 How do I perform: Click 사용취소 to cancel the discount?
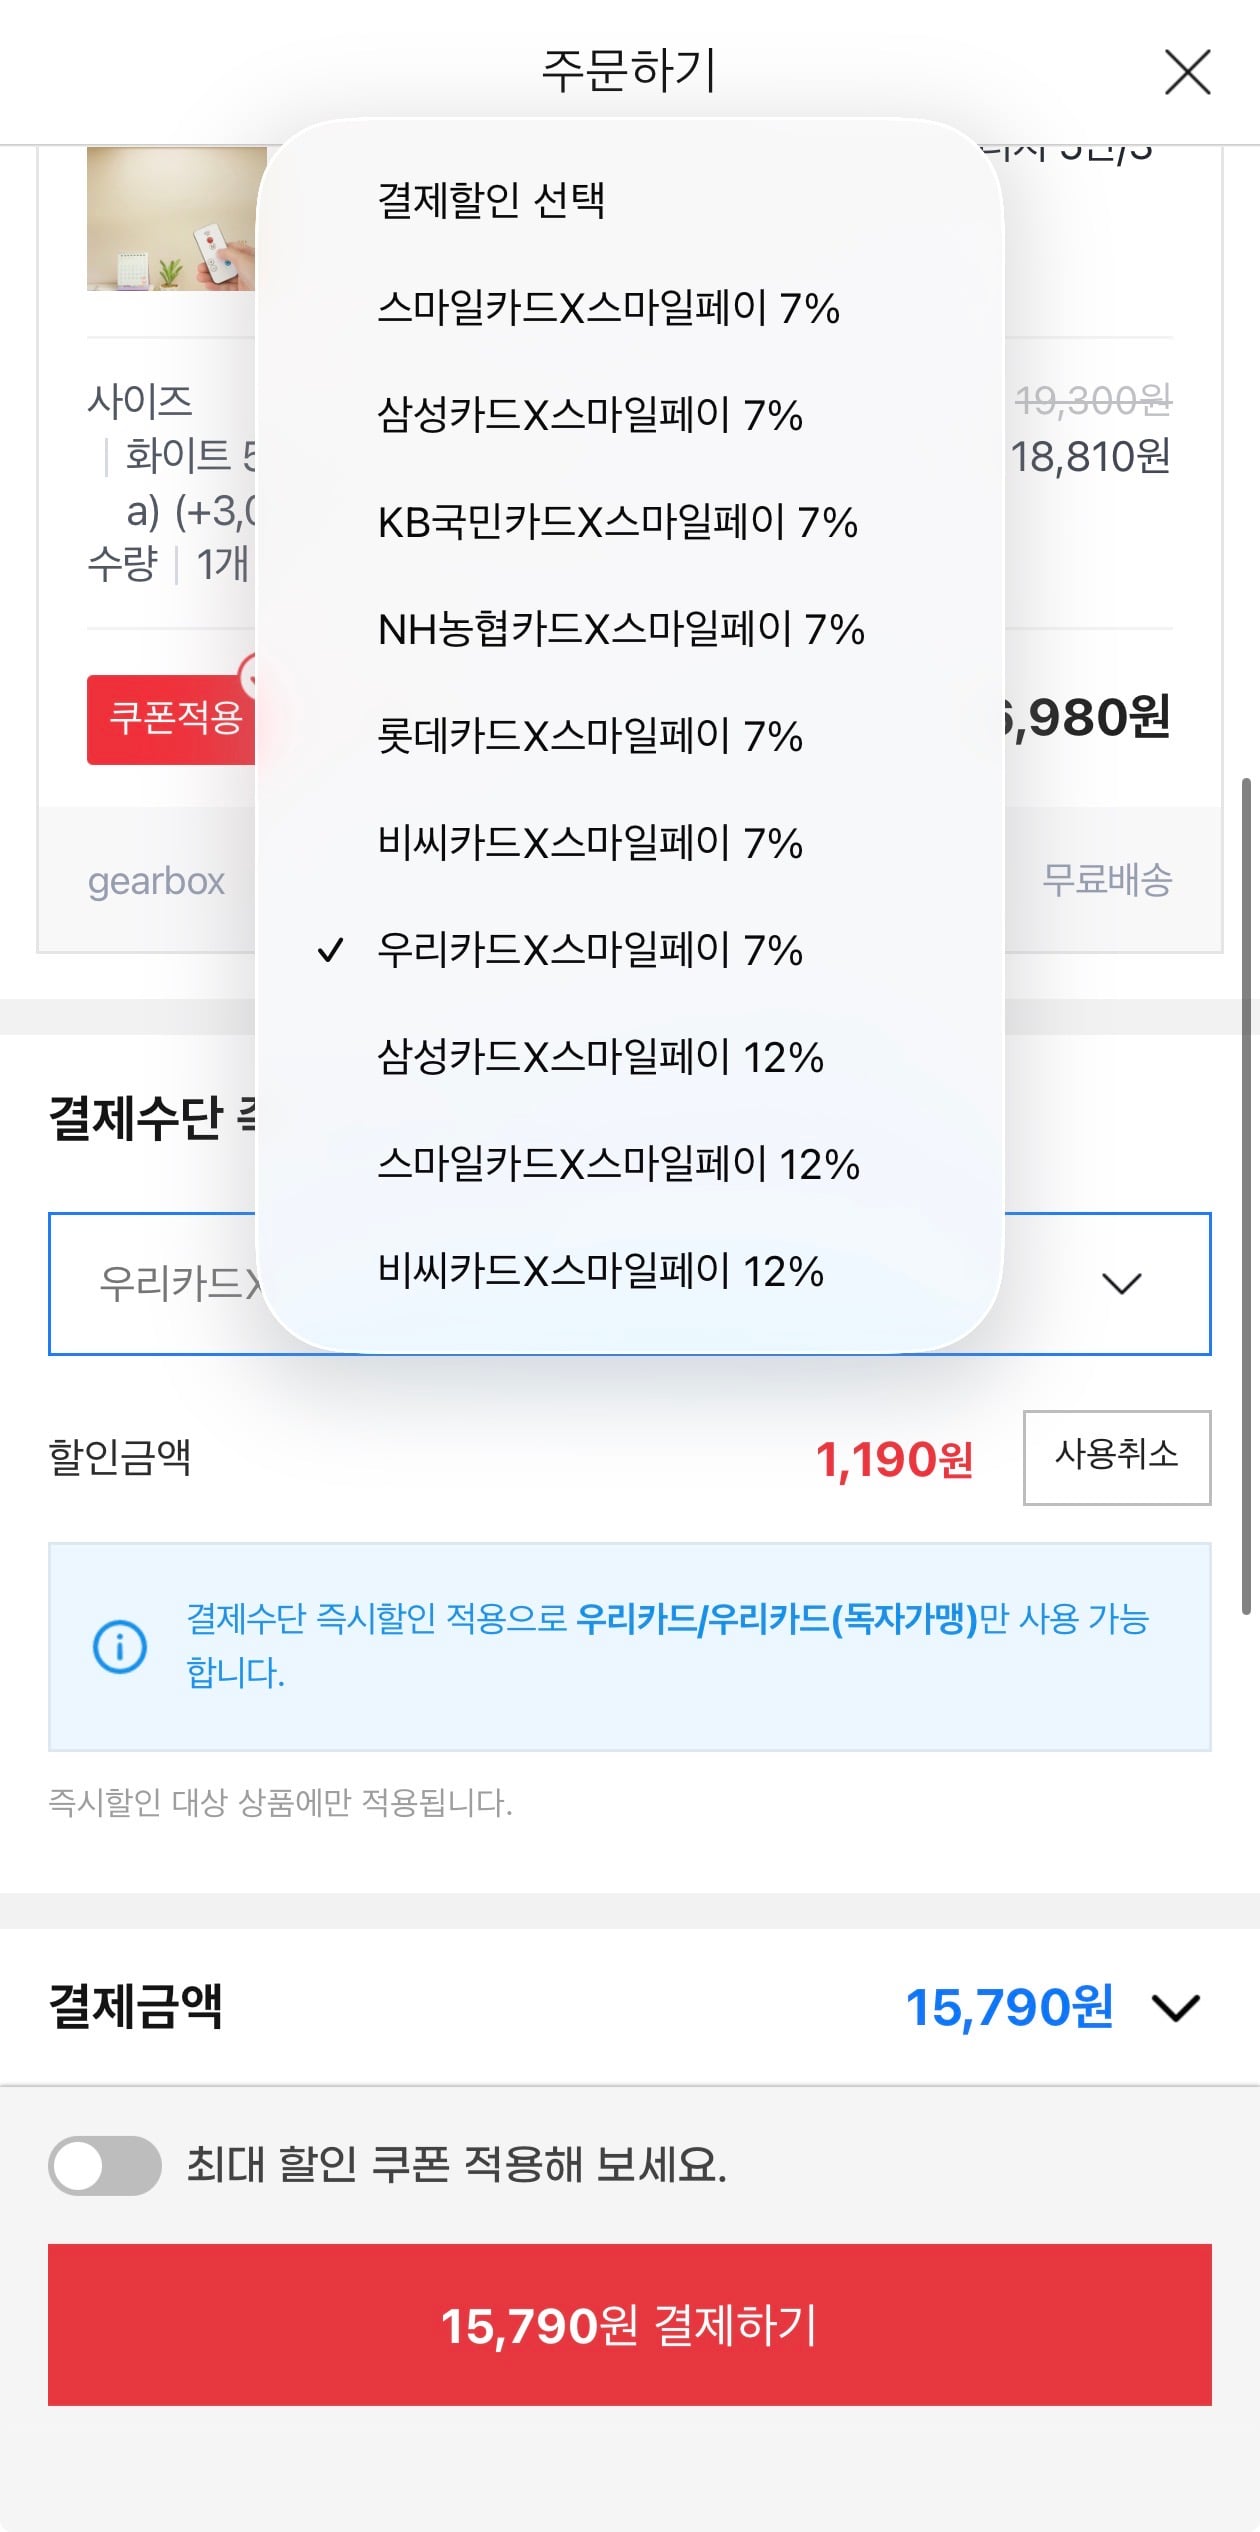(x=1117, y=1457)
